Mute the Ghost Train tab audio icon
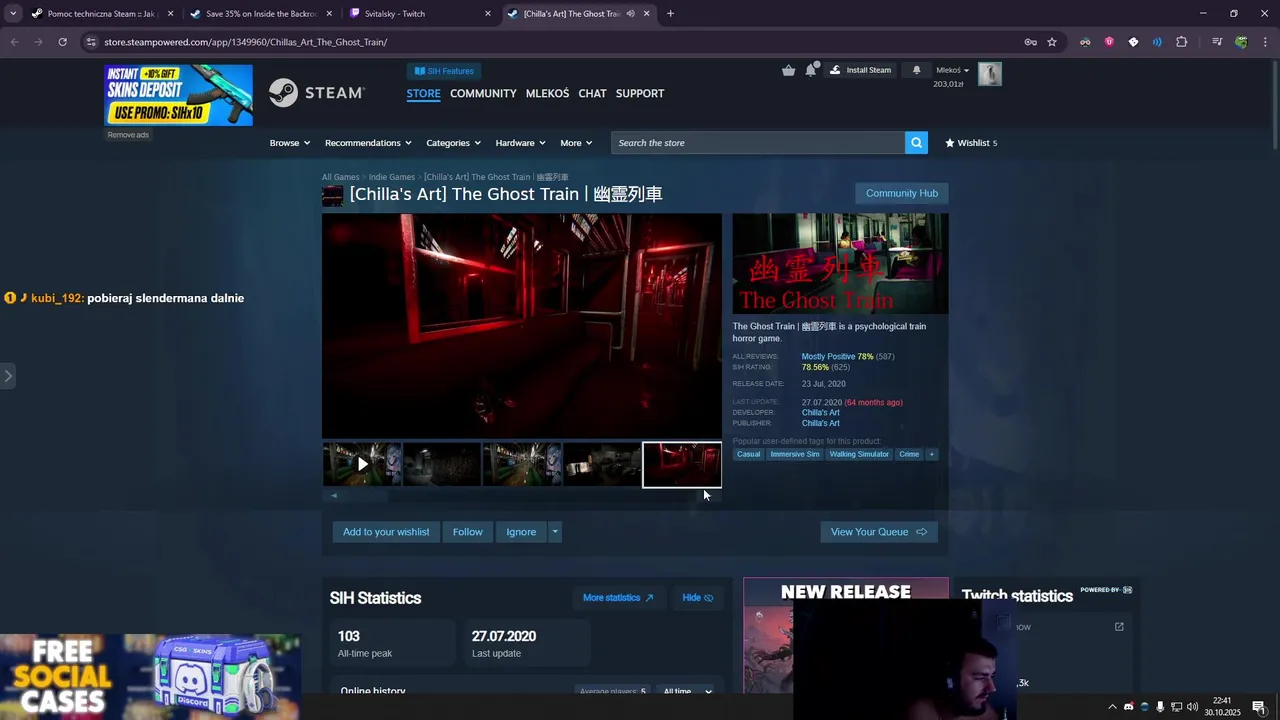Image resolution: width=1280 pixels, height=720 pixels. (x=631, y=14)
